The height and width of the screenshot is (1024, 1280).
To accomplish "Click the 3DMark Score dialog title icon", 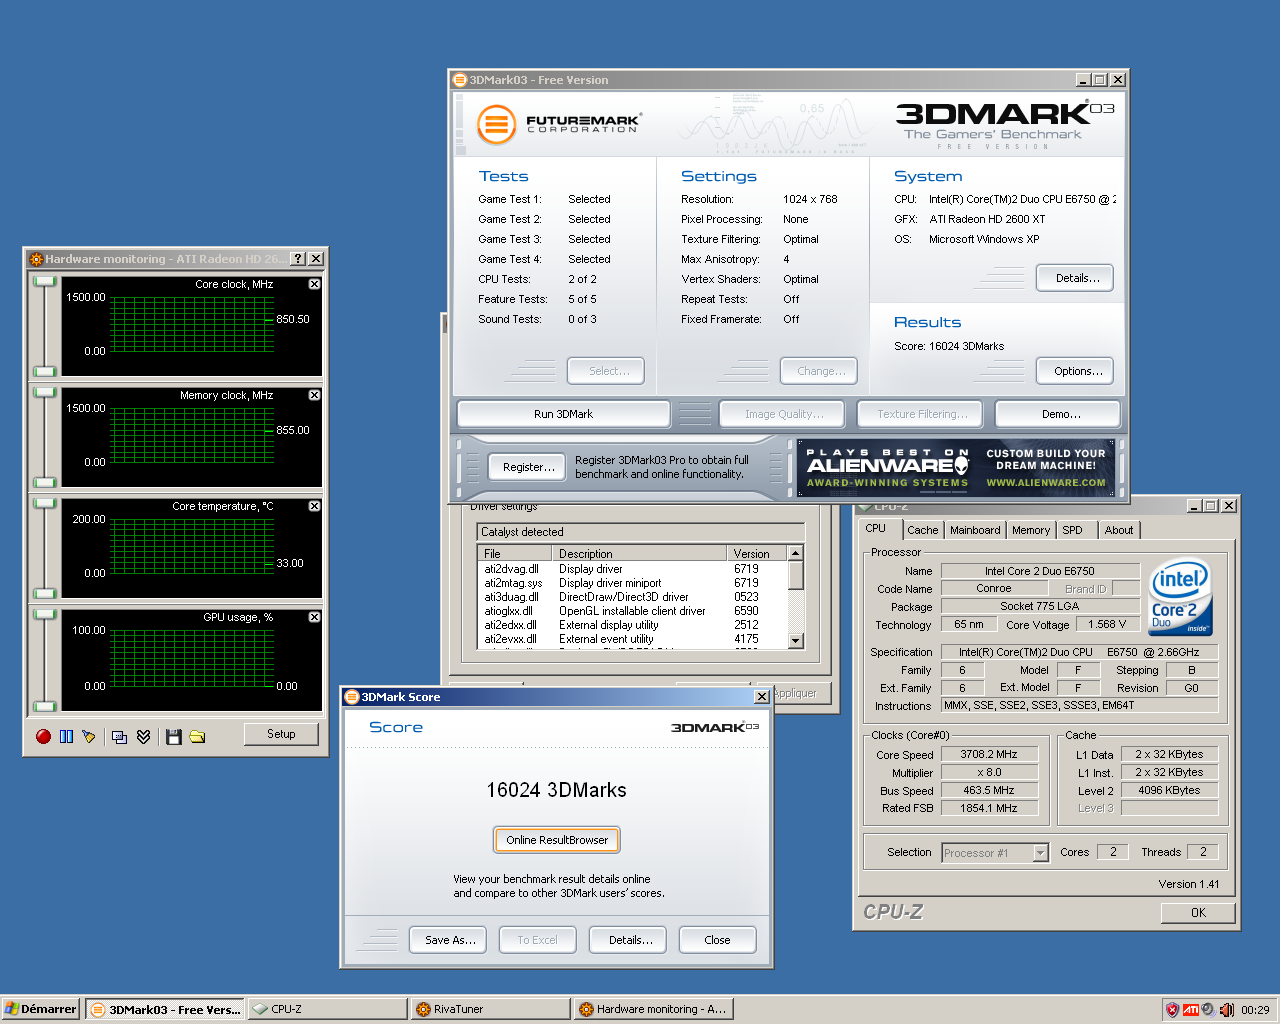I will [x=352, y=697].
